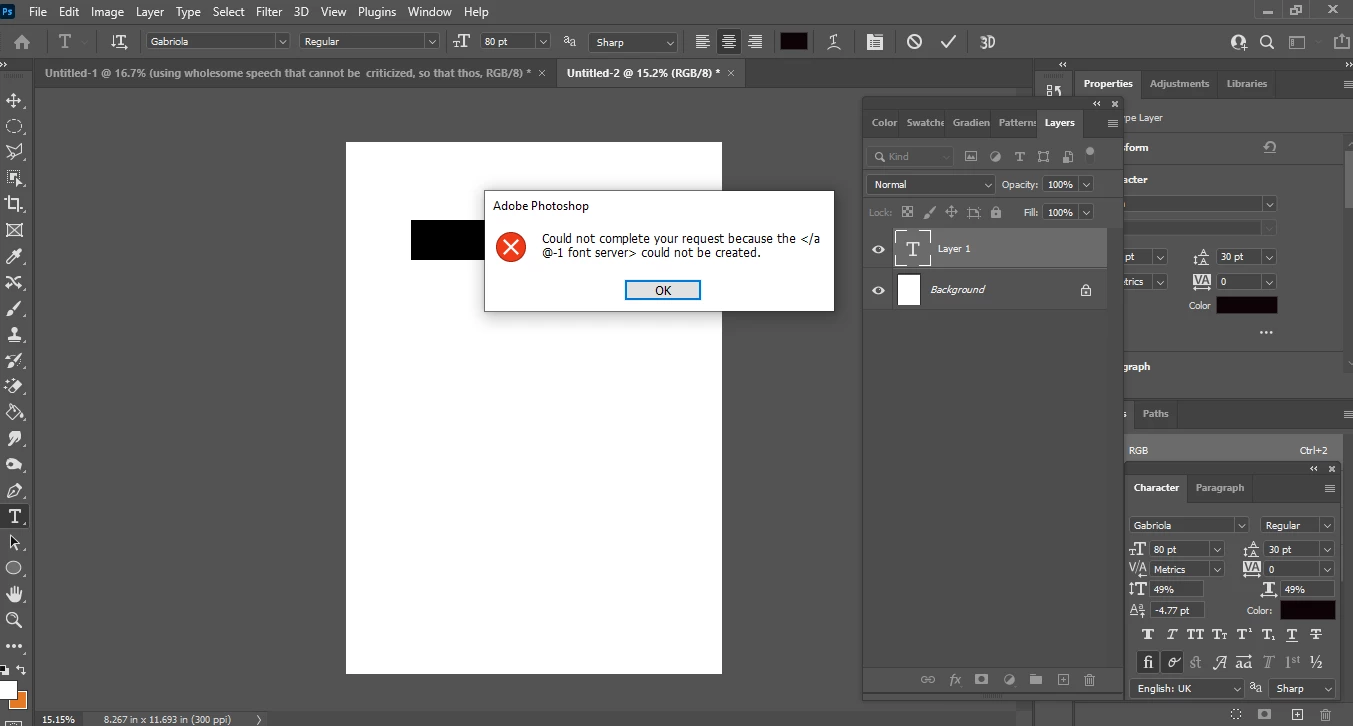The height and width of the screenshot is (726, 1353).
Task: Toggle lock transparent pixels
Action: click(907, 212)
